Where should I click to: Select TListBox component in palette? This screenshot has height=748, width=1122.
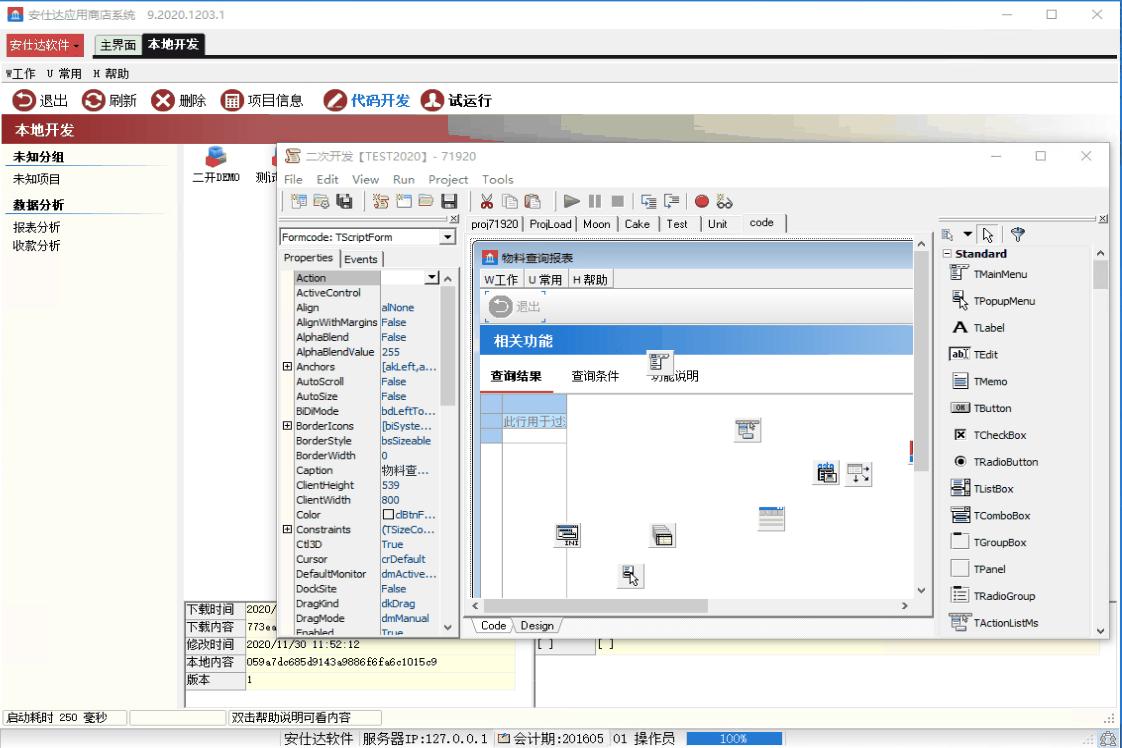982,488
